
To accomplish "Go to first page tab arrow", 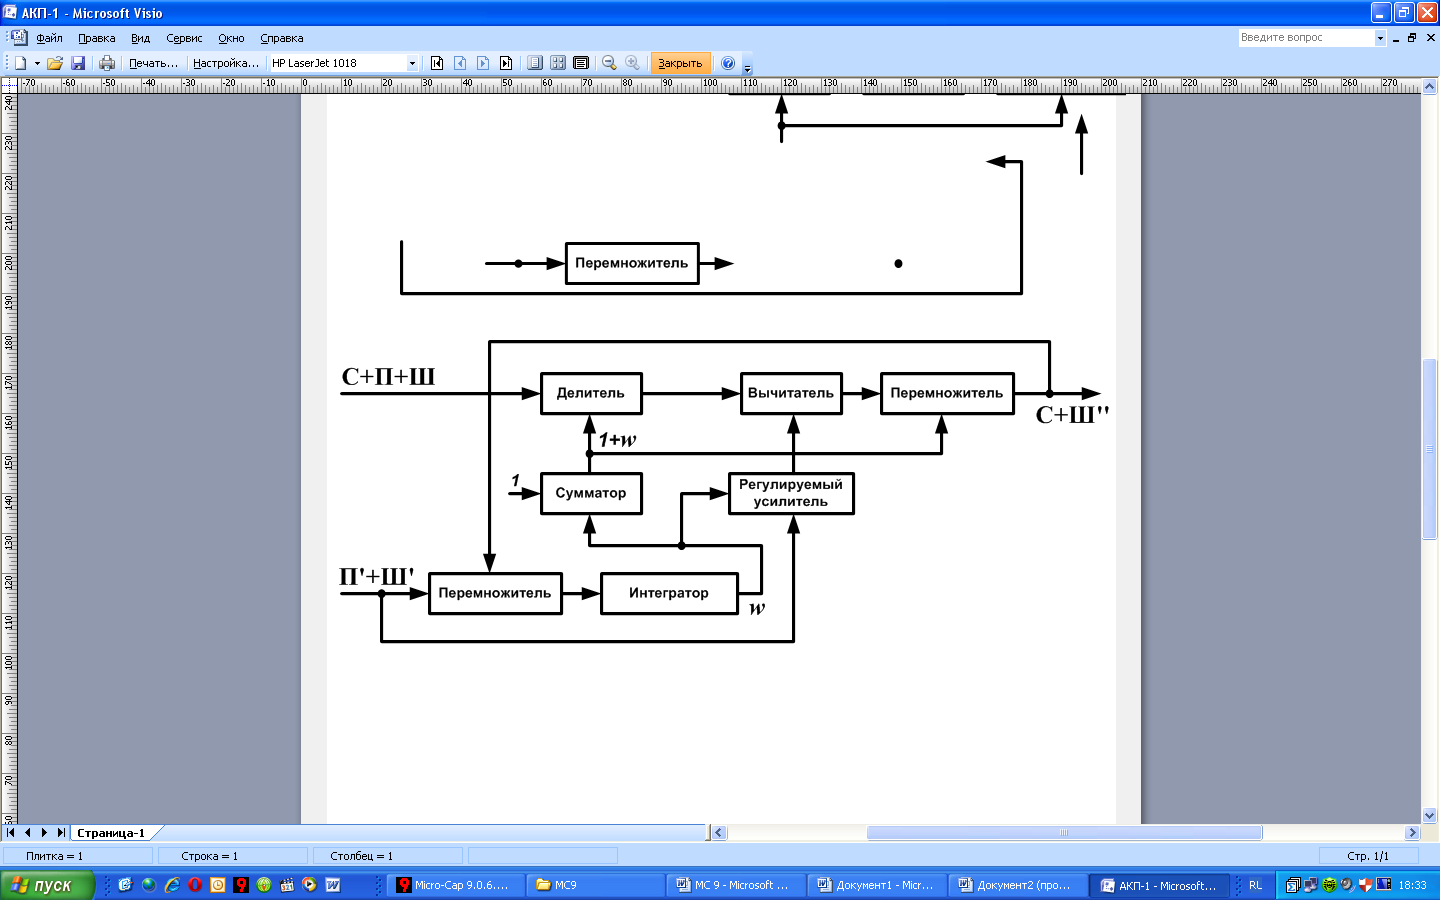I will pyautogui.click(x=10, y=832).
